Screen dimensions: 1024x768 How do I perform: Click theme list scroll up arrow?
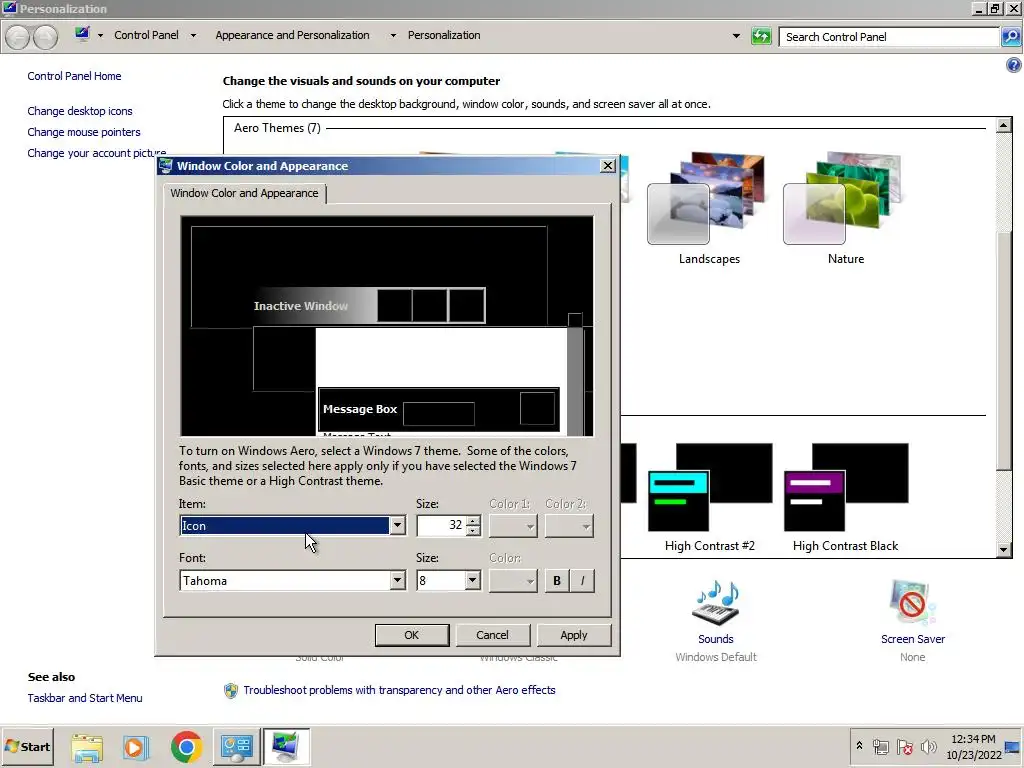click(1004, 125)
